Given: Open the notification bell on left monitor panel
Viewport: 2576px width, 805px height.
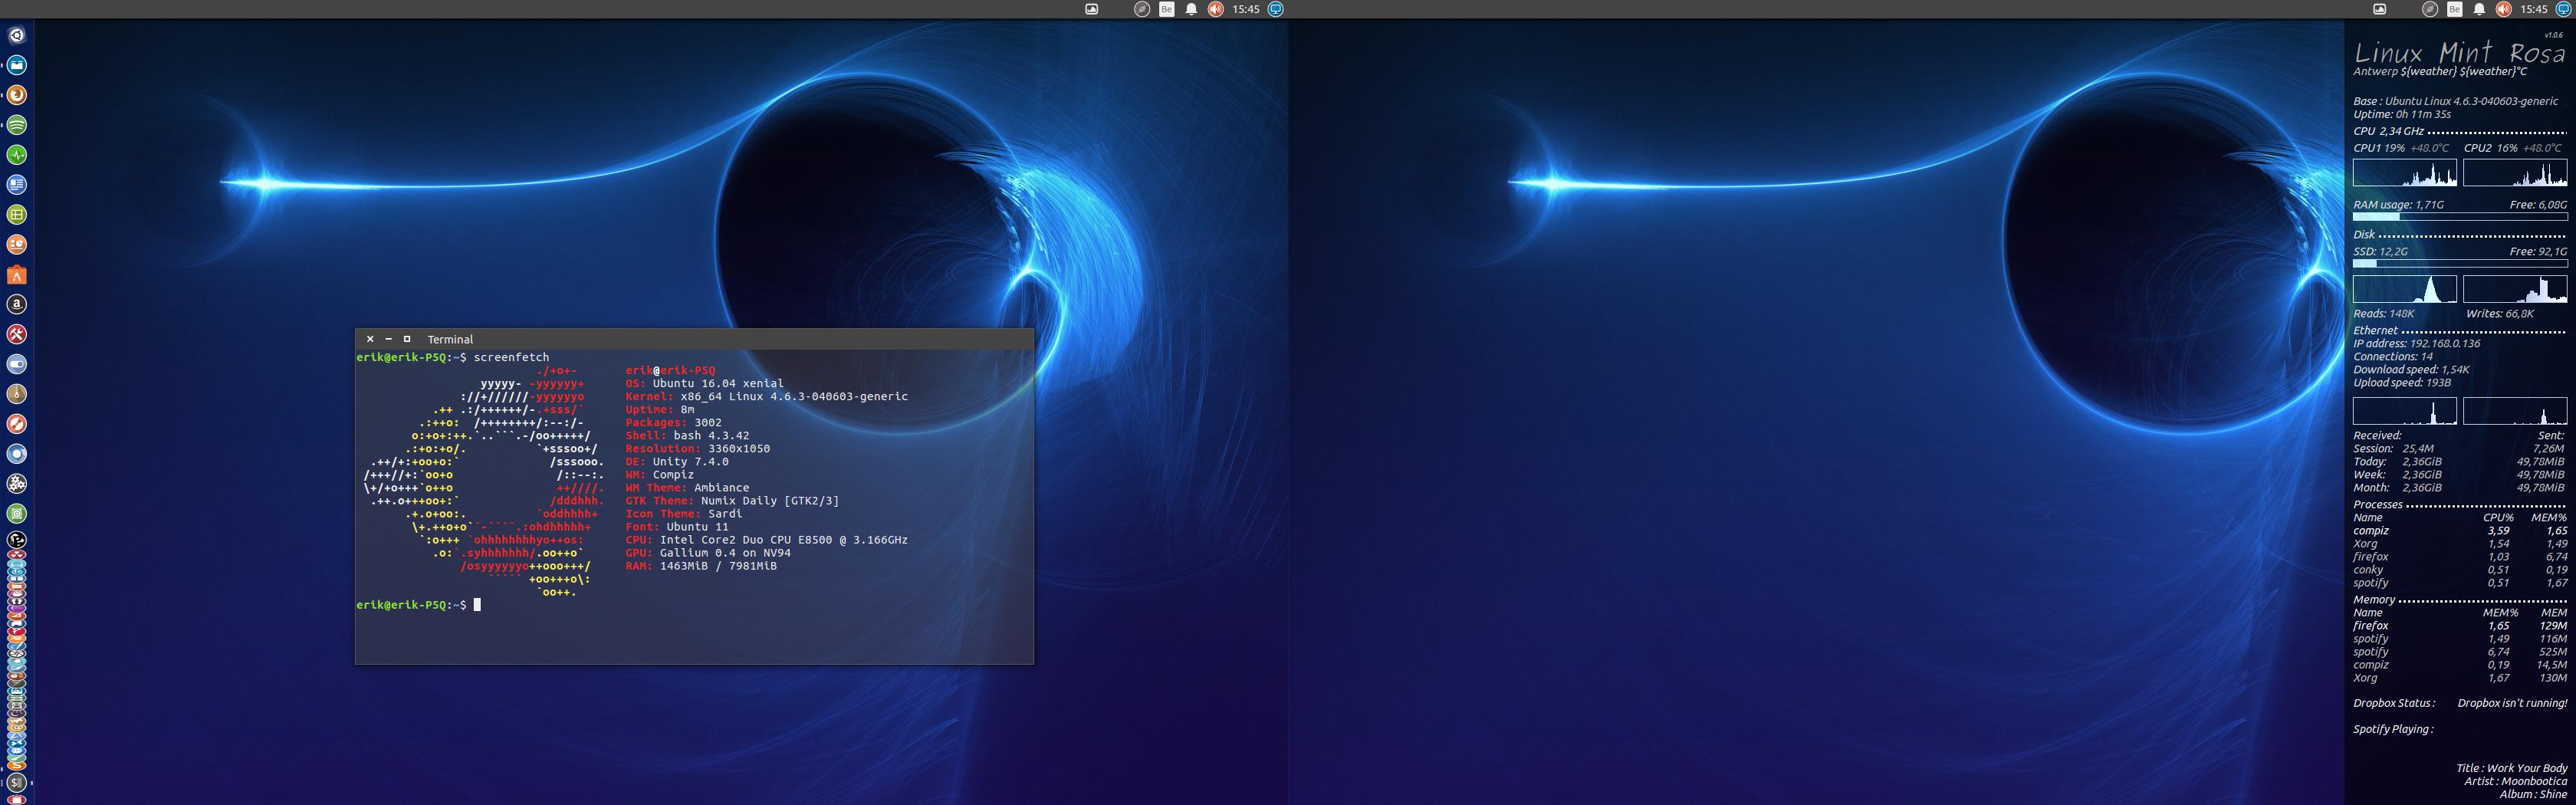Looking at the screenshot, I should (x=1191, y=9).
